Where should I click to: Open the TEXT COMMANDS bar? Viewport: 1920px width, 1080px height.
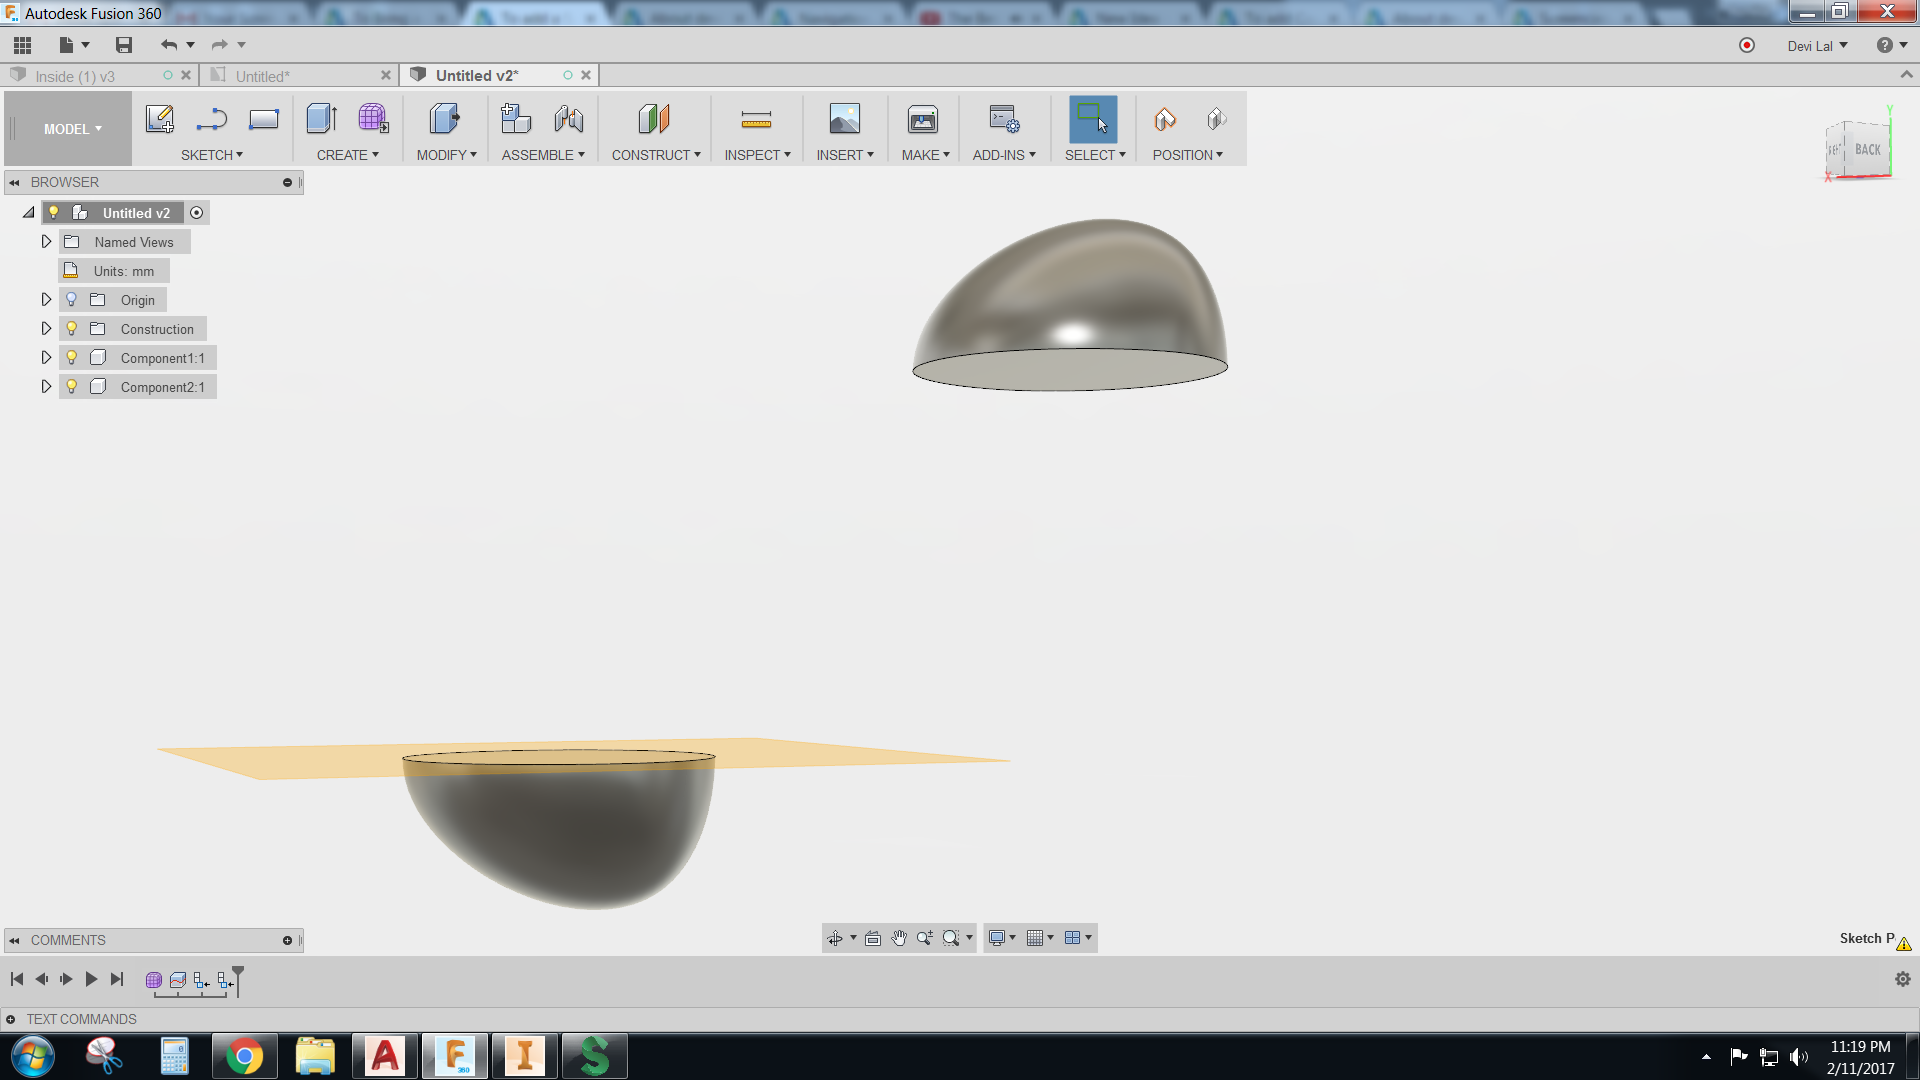point(81,1018)
